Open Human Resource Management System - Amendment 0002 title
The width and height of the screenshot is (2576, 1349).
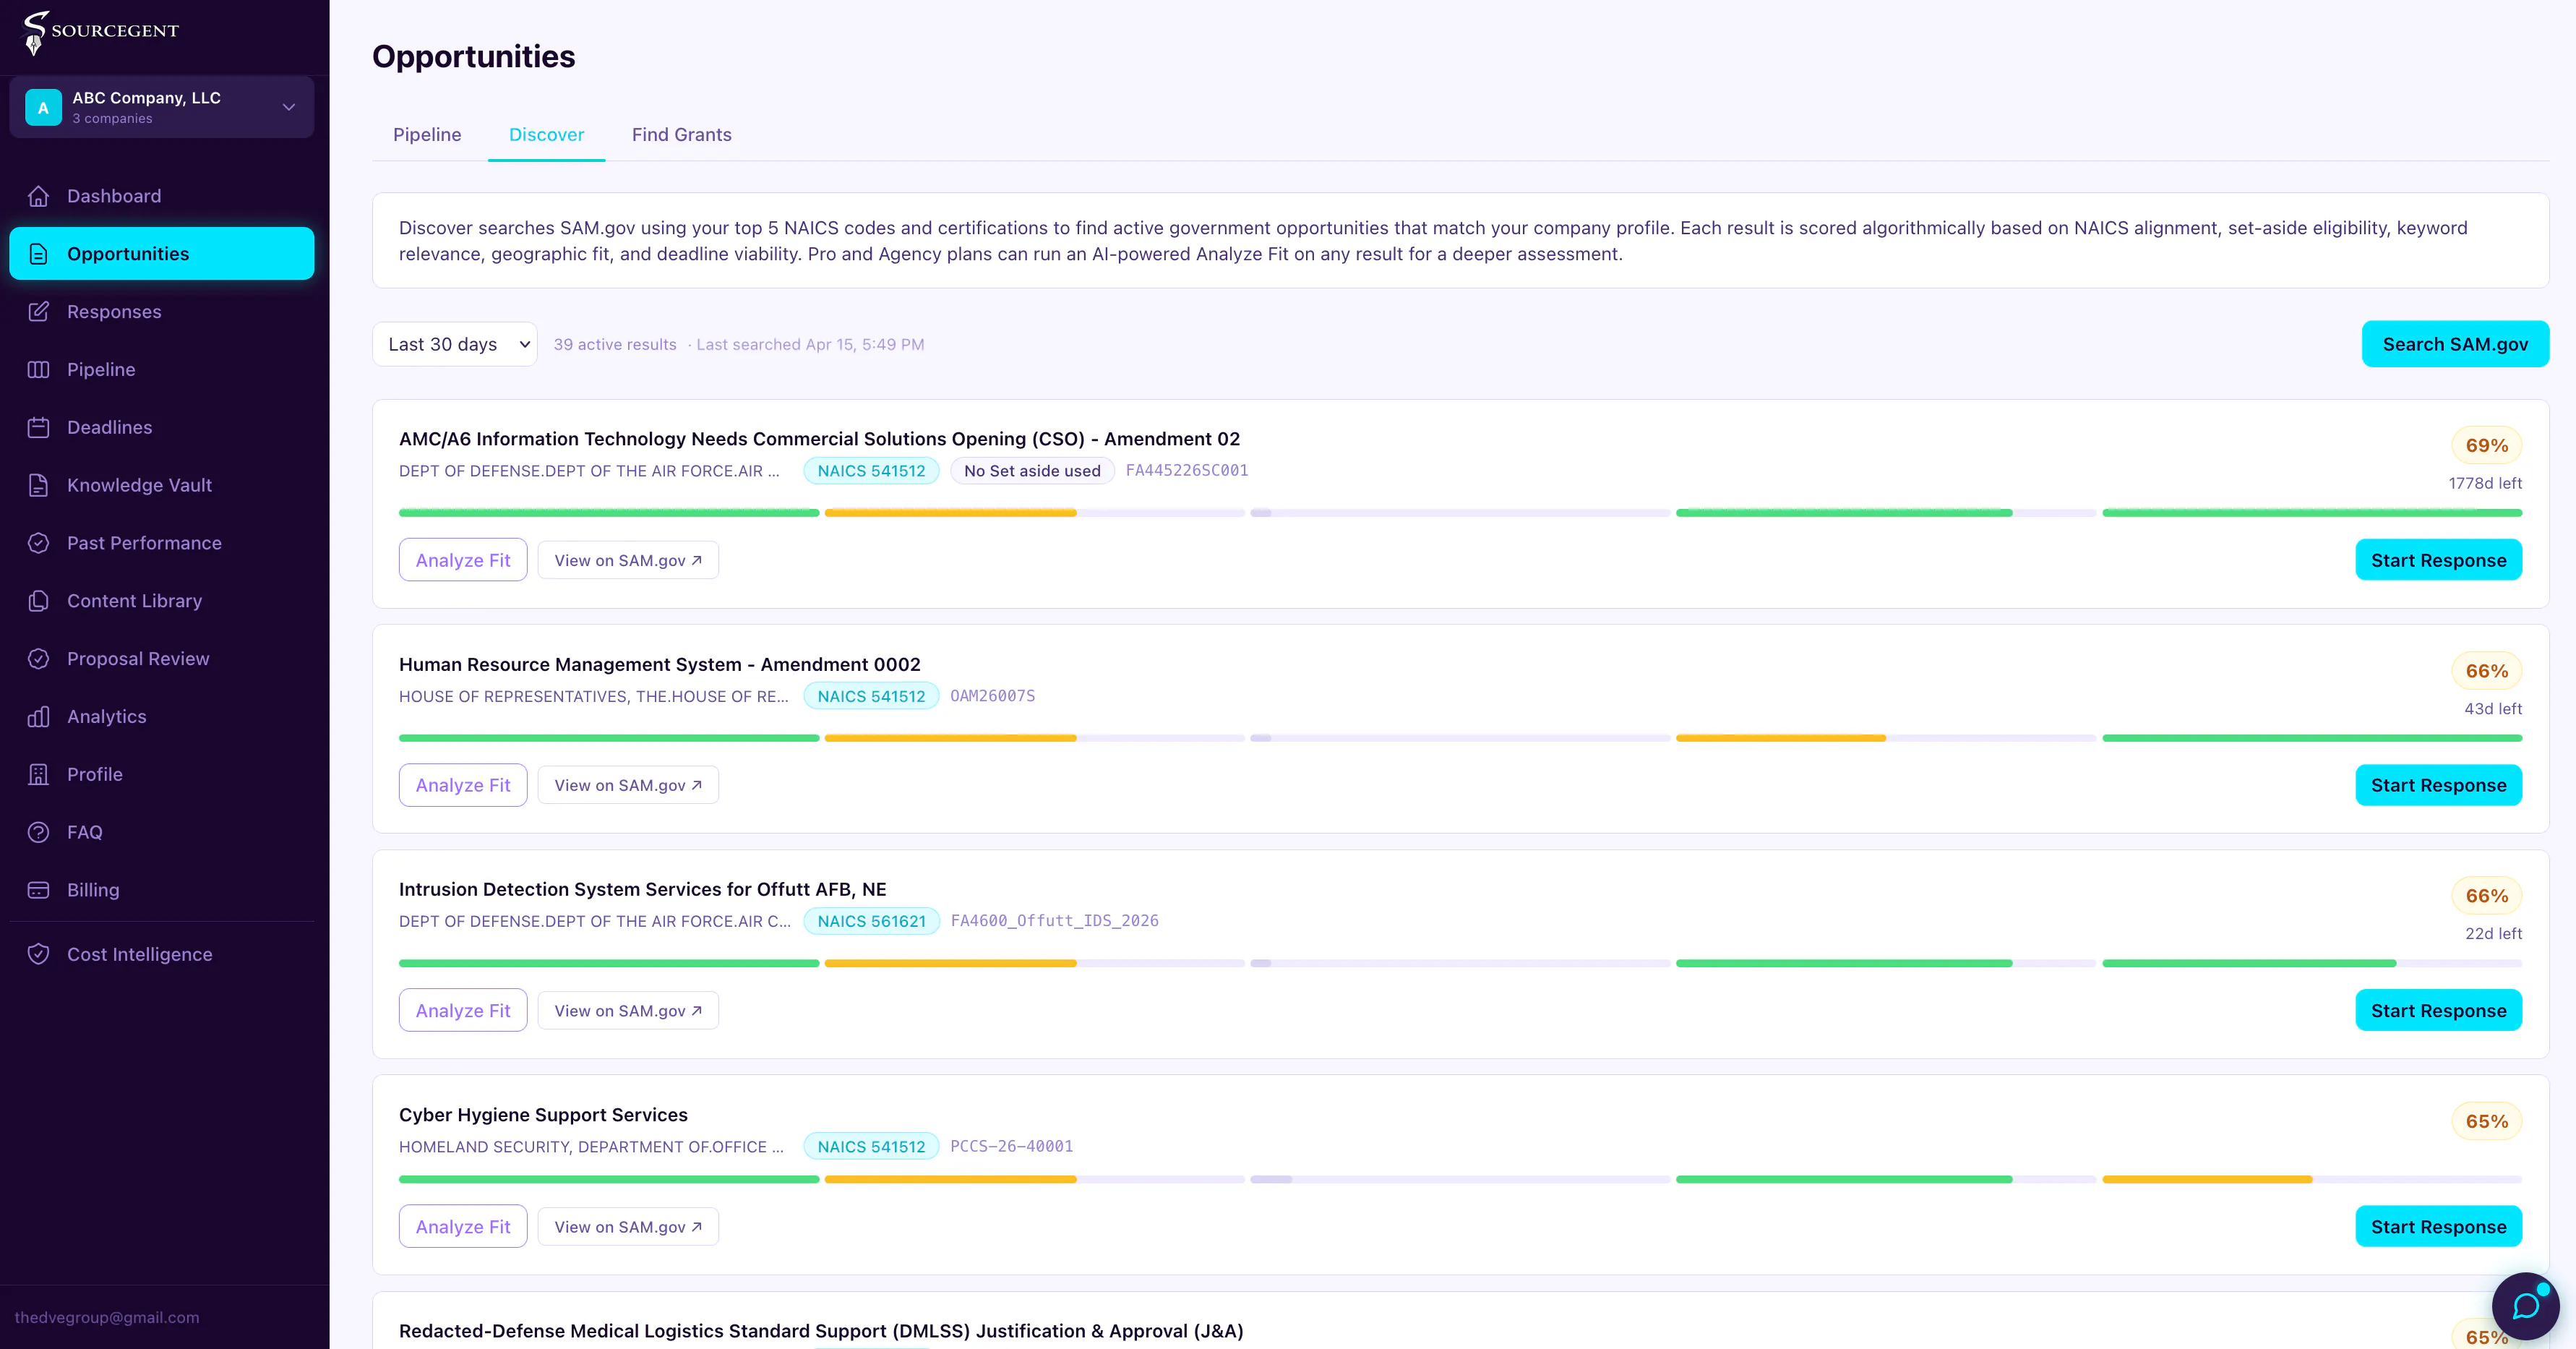(660, 664)
